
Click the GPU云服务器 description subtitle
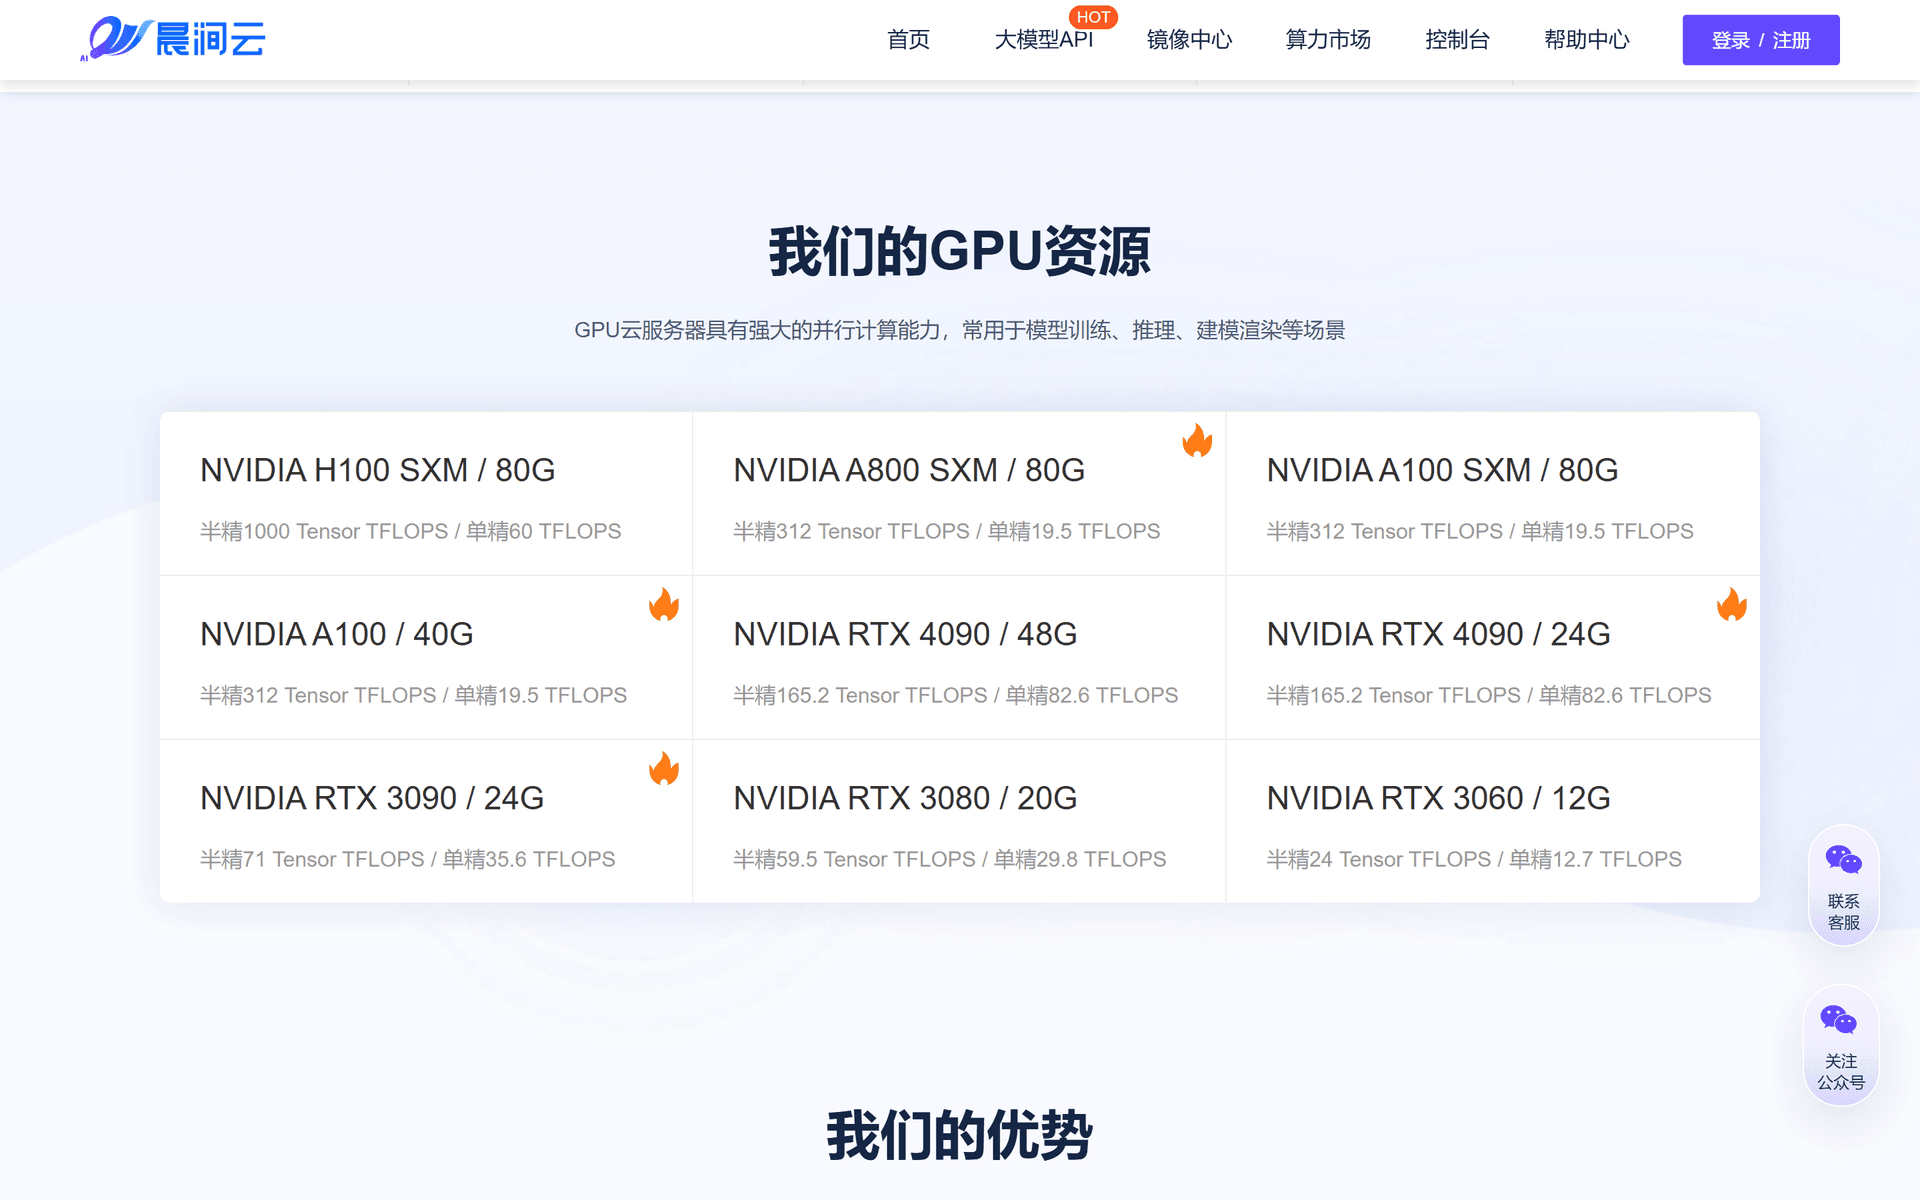click(960, 330)
